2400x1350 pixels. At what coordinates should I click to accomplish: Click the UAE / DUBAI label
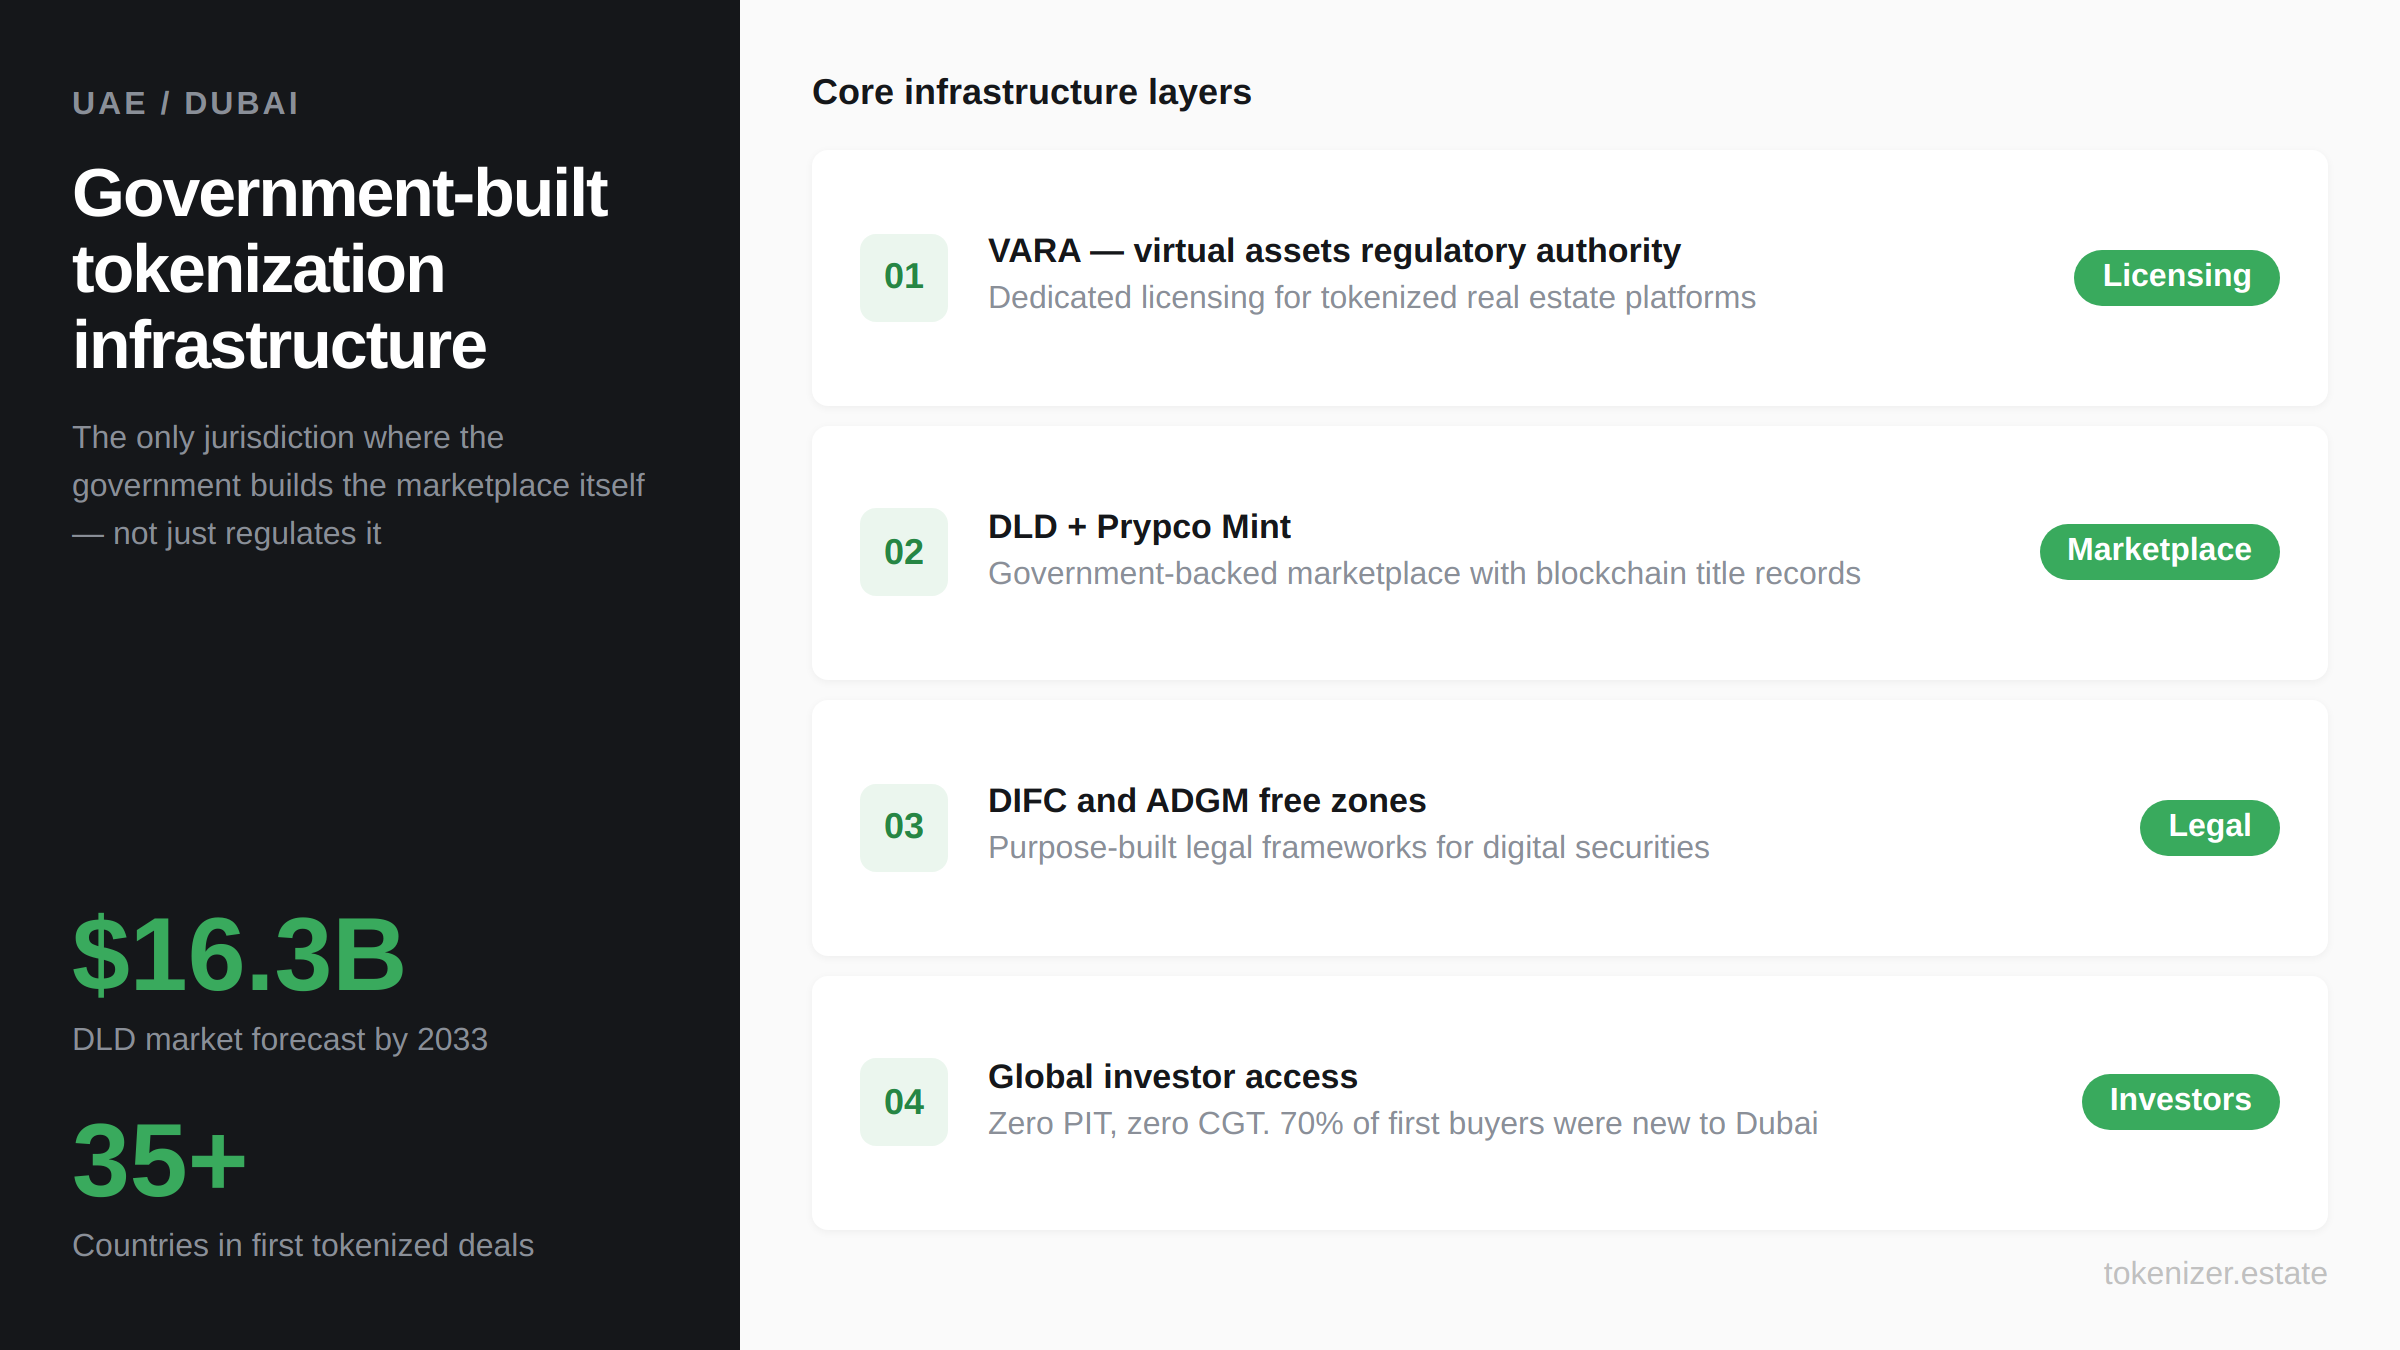pos(186,103)
